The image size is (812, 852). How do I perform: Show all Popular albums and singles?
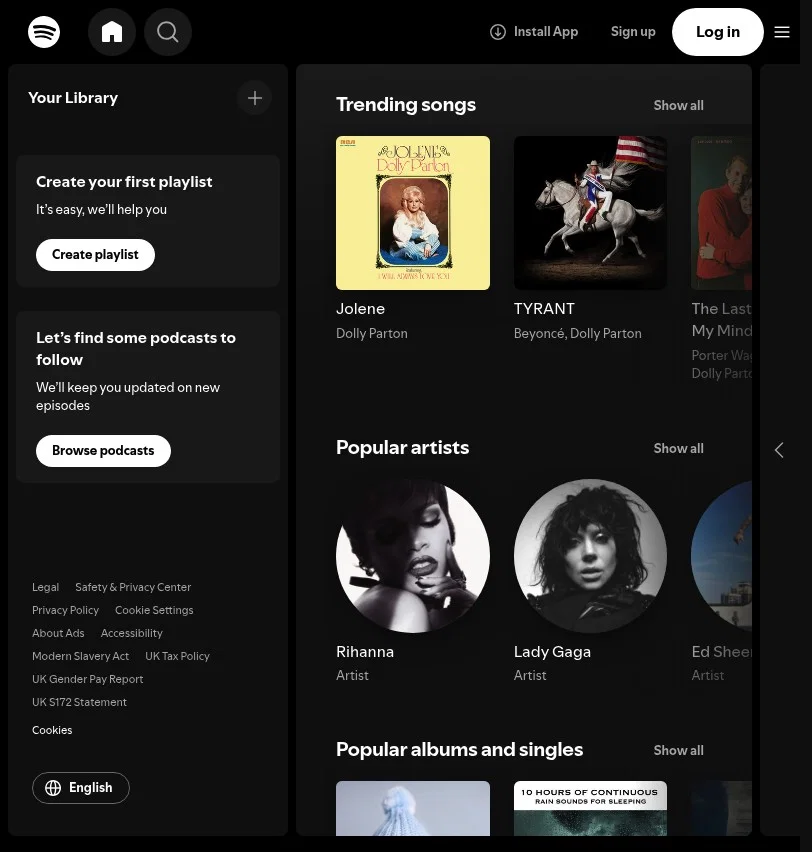coord(678,750)
